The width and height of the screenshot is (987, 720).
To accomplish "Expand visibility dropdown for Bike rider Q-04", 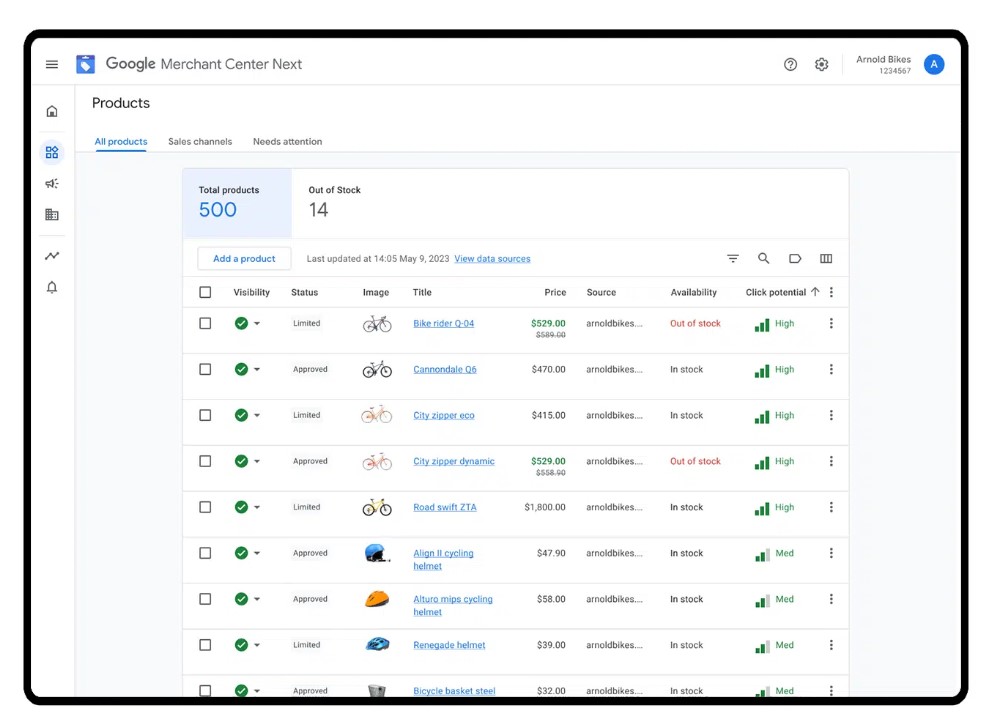I will [x=257, y=323].
